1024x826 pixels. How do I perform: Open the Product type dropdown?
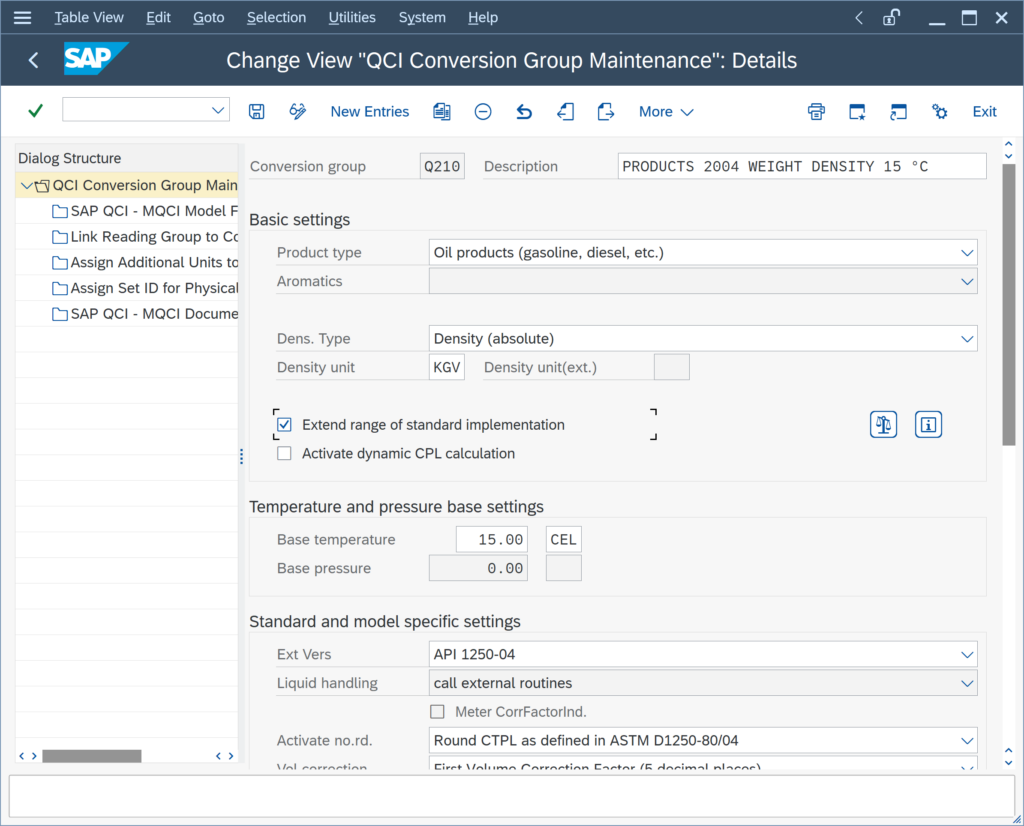[x=967, y=253]
